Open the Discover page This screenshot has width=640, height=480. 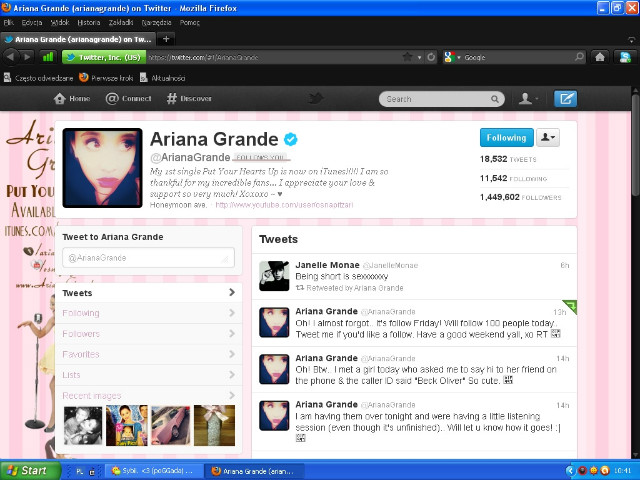tap(189, 98)
